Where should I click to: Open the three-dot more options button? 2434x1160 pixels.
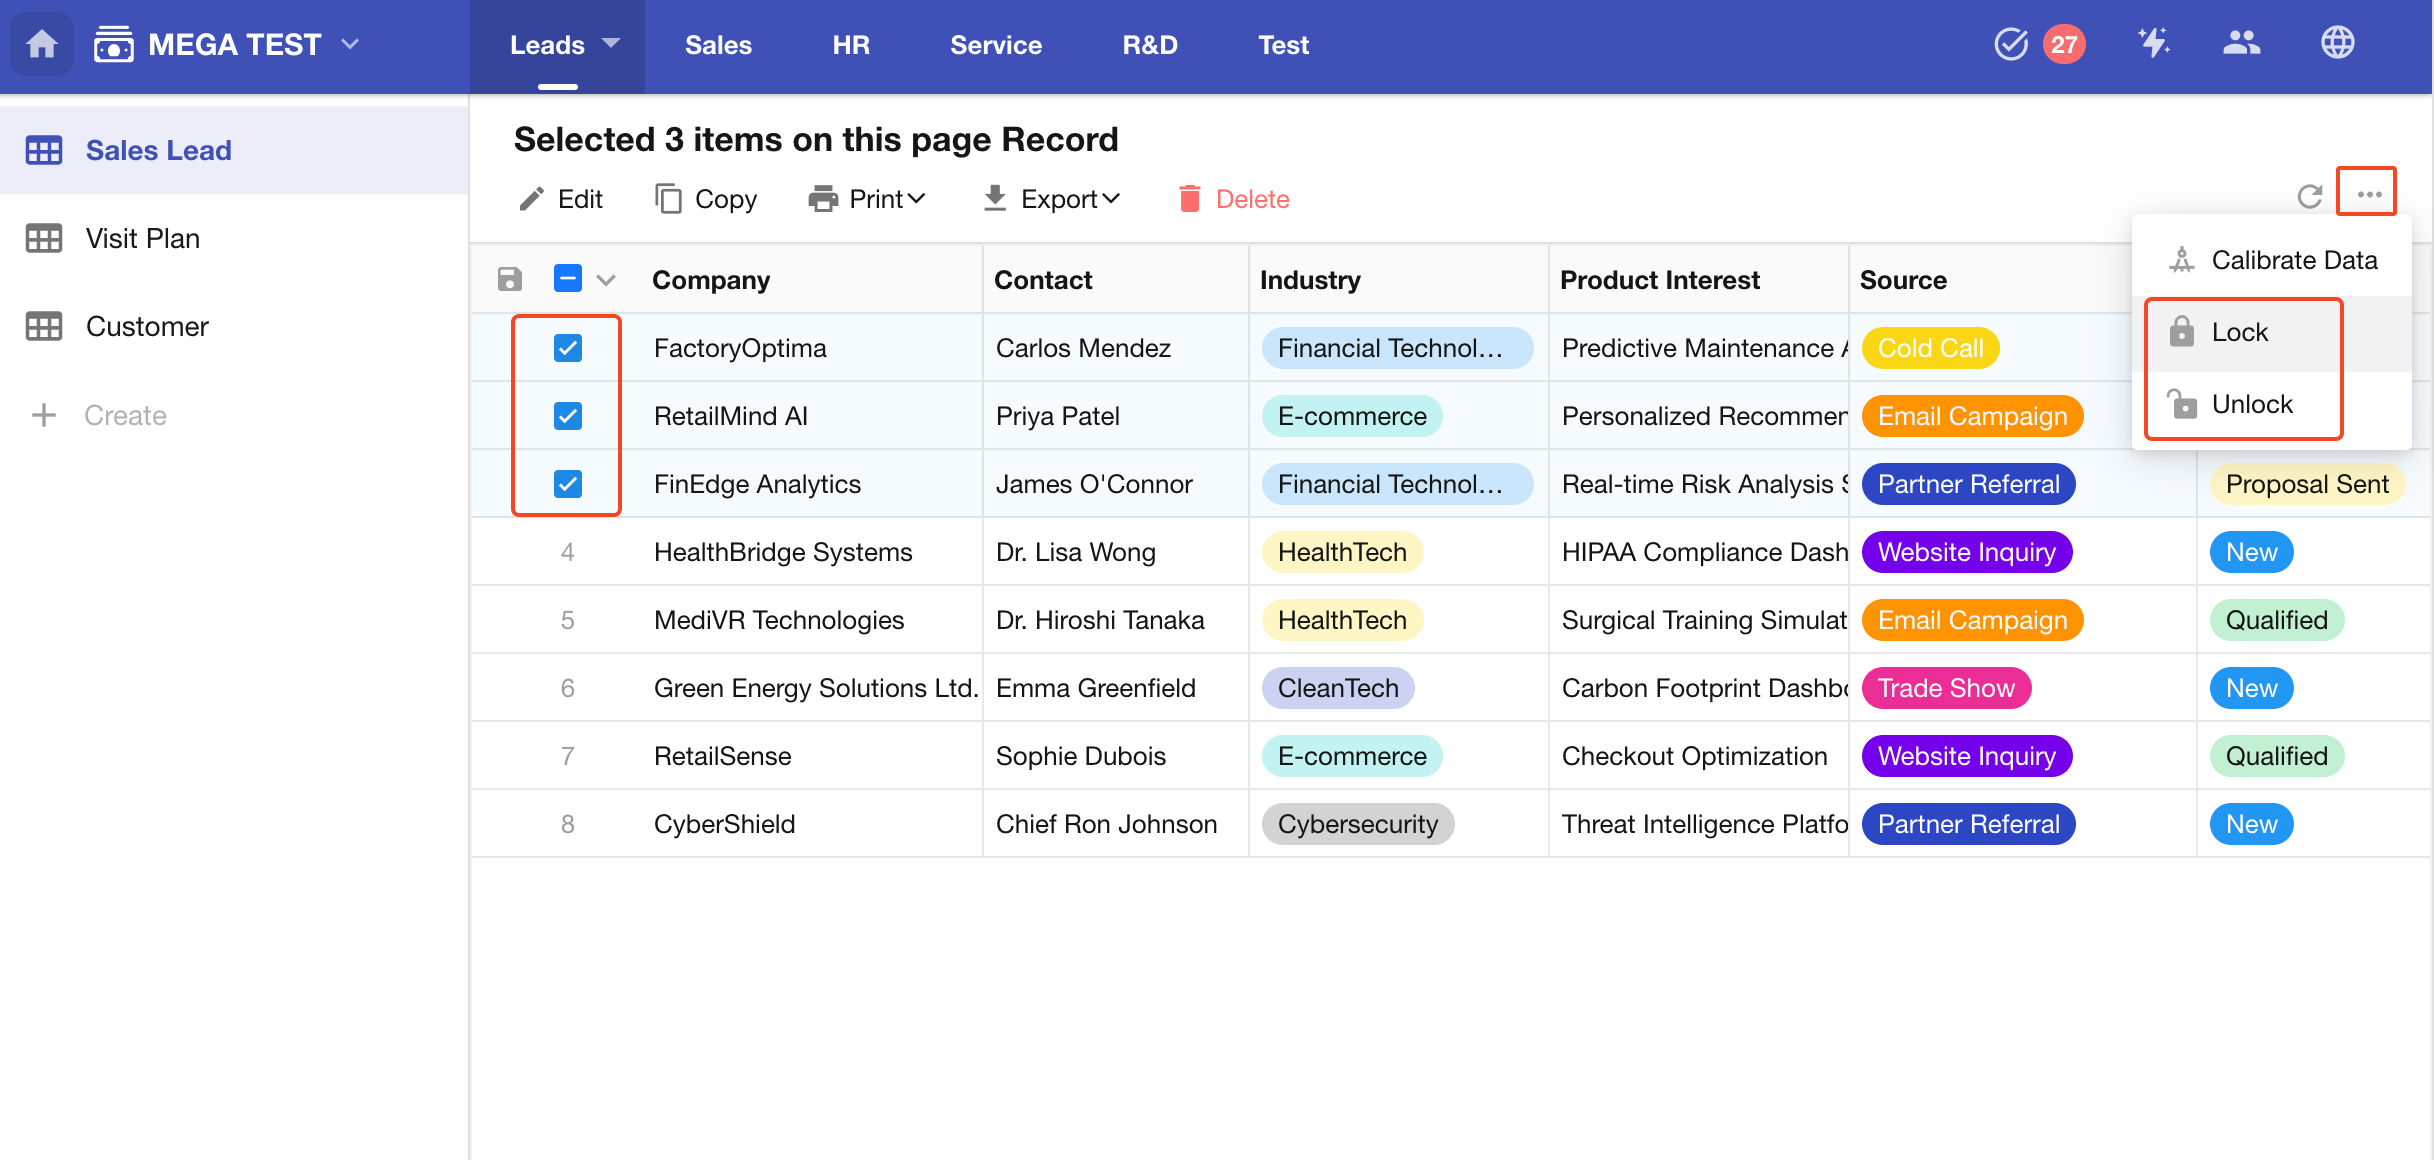(2368, 194)
